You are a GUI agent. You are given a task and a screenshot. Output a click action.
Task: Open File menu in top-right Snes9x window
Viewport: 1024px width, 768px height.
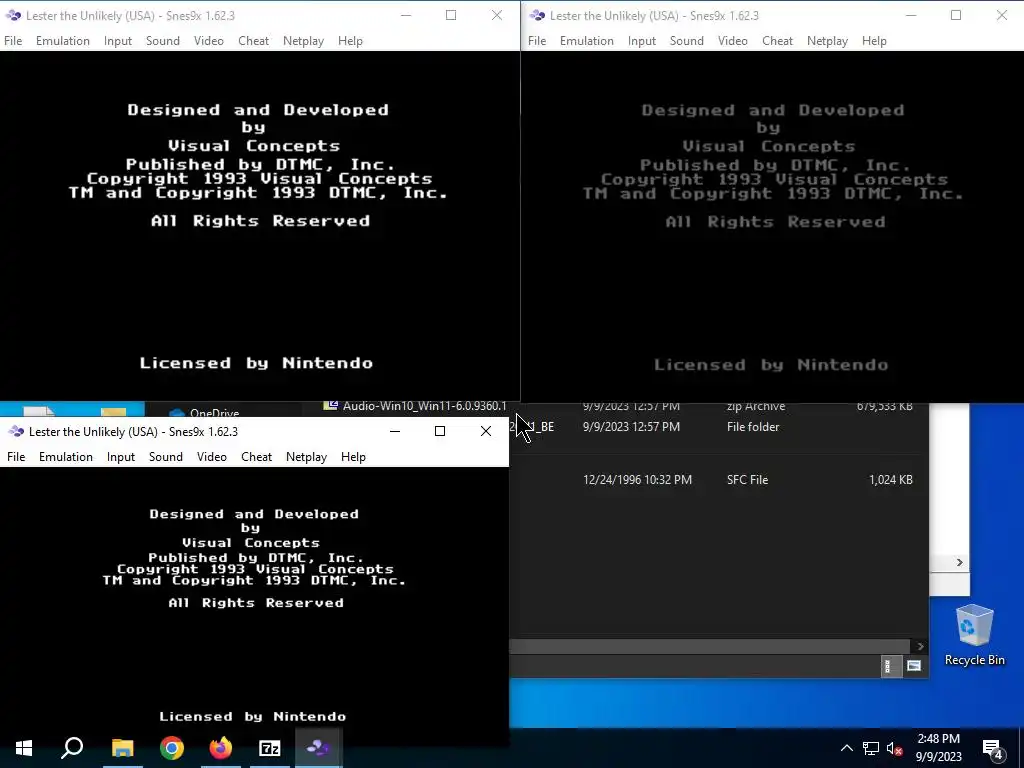pyautogui.click(x=537, y=40)
